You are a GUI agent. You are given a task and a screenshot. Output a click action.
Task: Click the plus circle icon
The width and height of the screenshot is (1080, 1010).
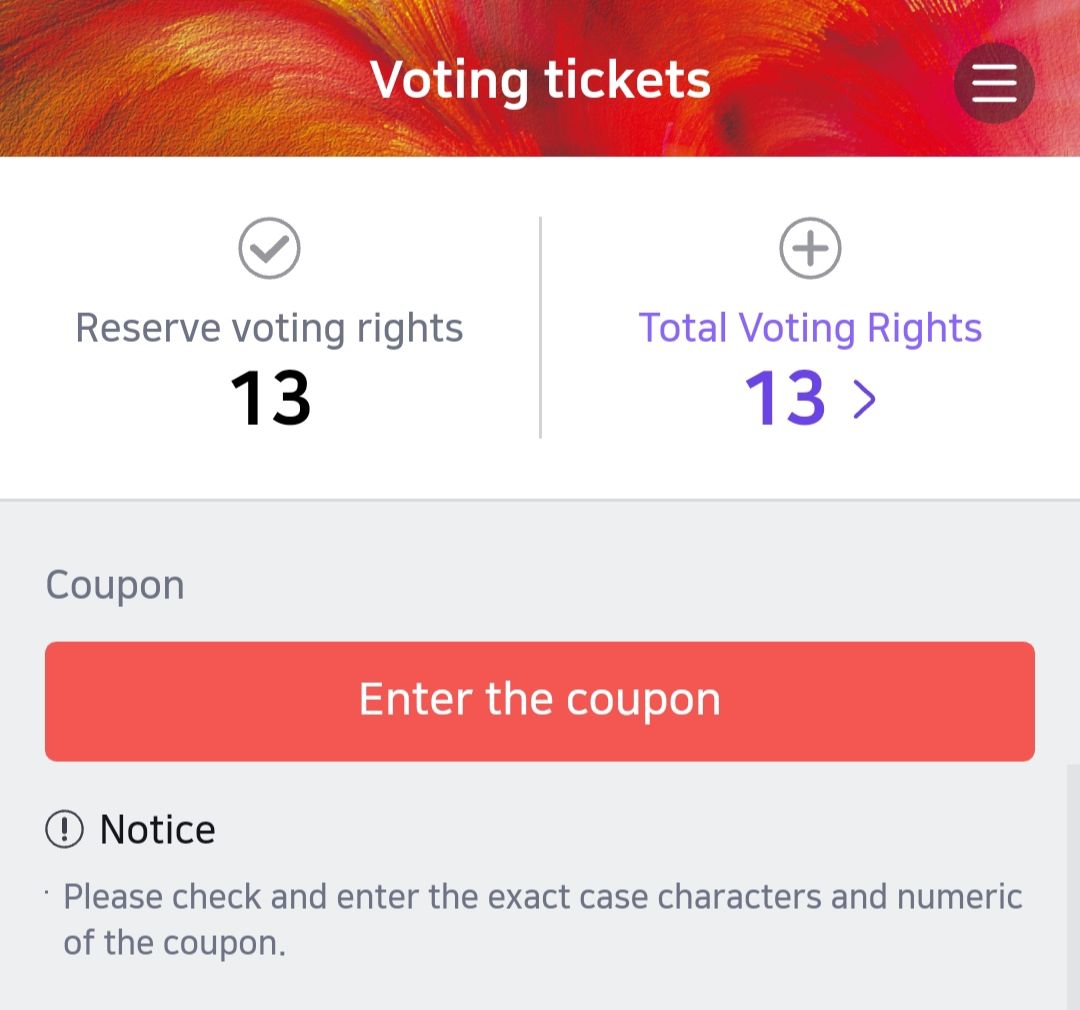pyautogui.click(x=810, y=248)
